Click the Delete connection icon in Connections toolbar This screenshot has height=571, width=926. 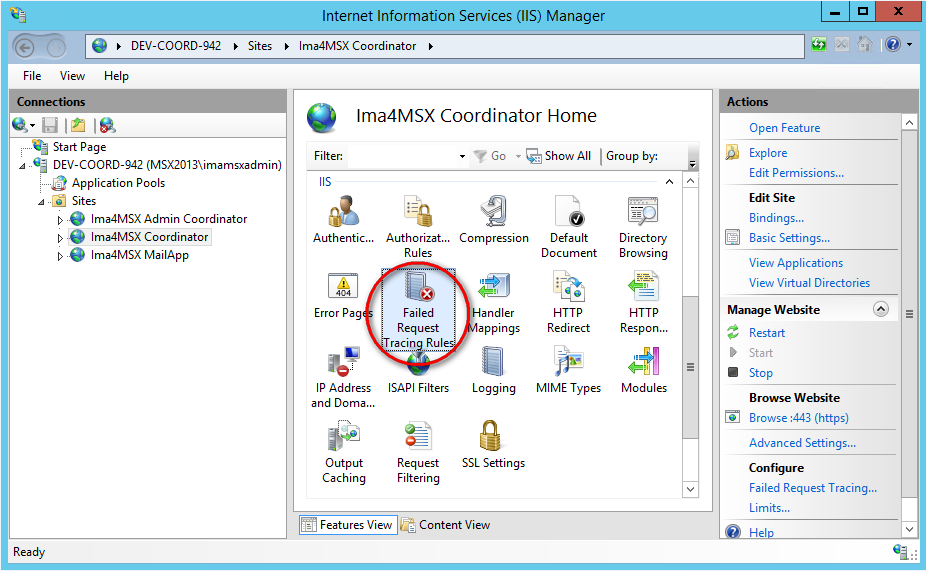pyautogui.click(x=107, y=125)
